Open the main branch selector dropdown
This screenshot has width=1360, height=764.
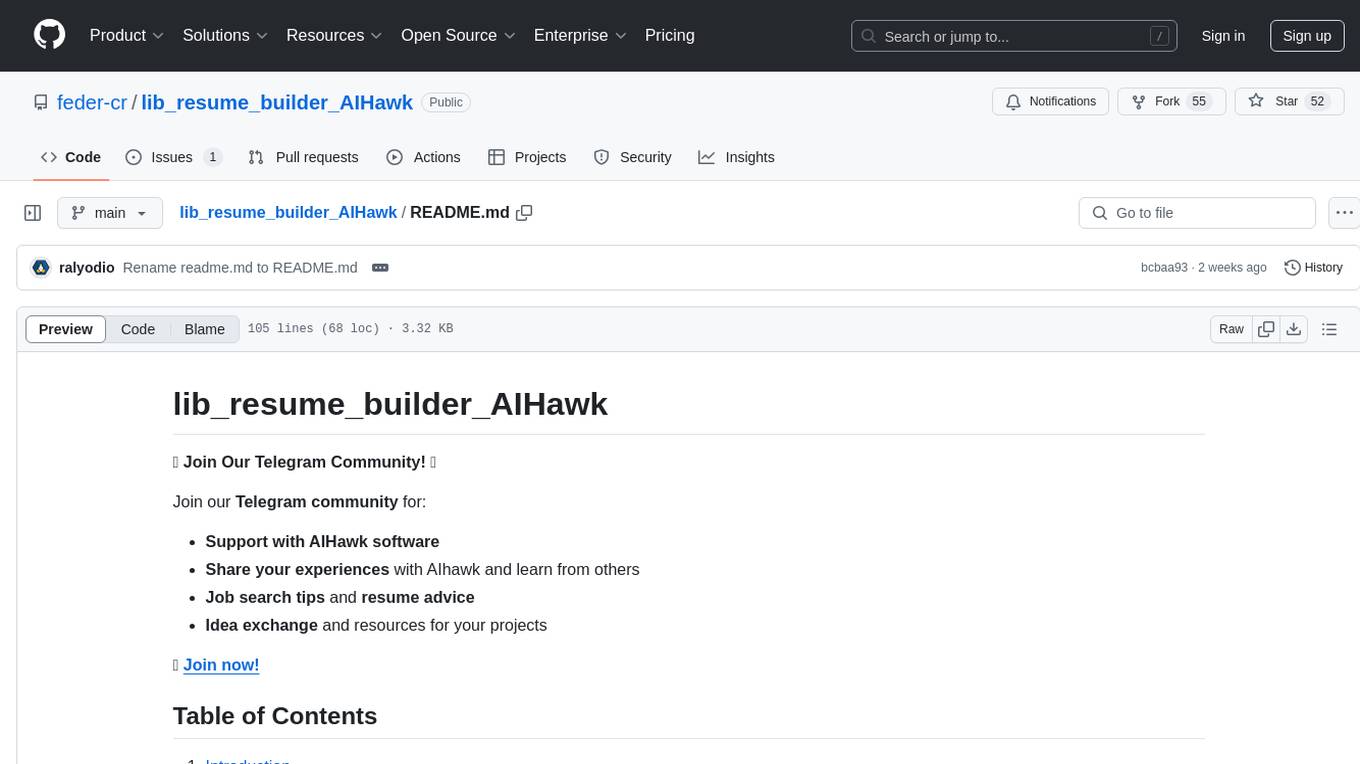click(110, 213)
